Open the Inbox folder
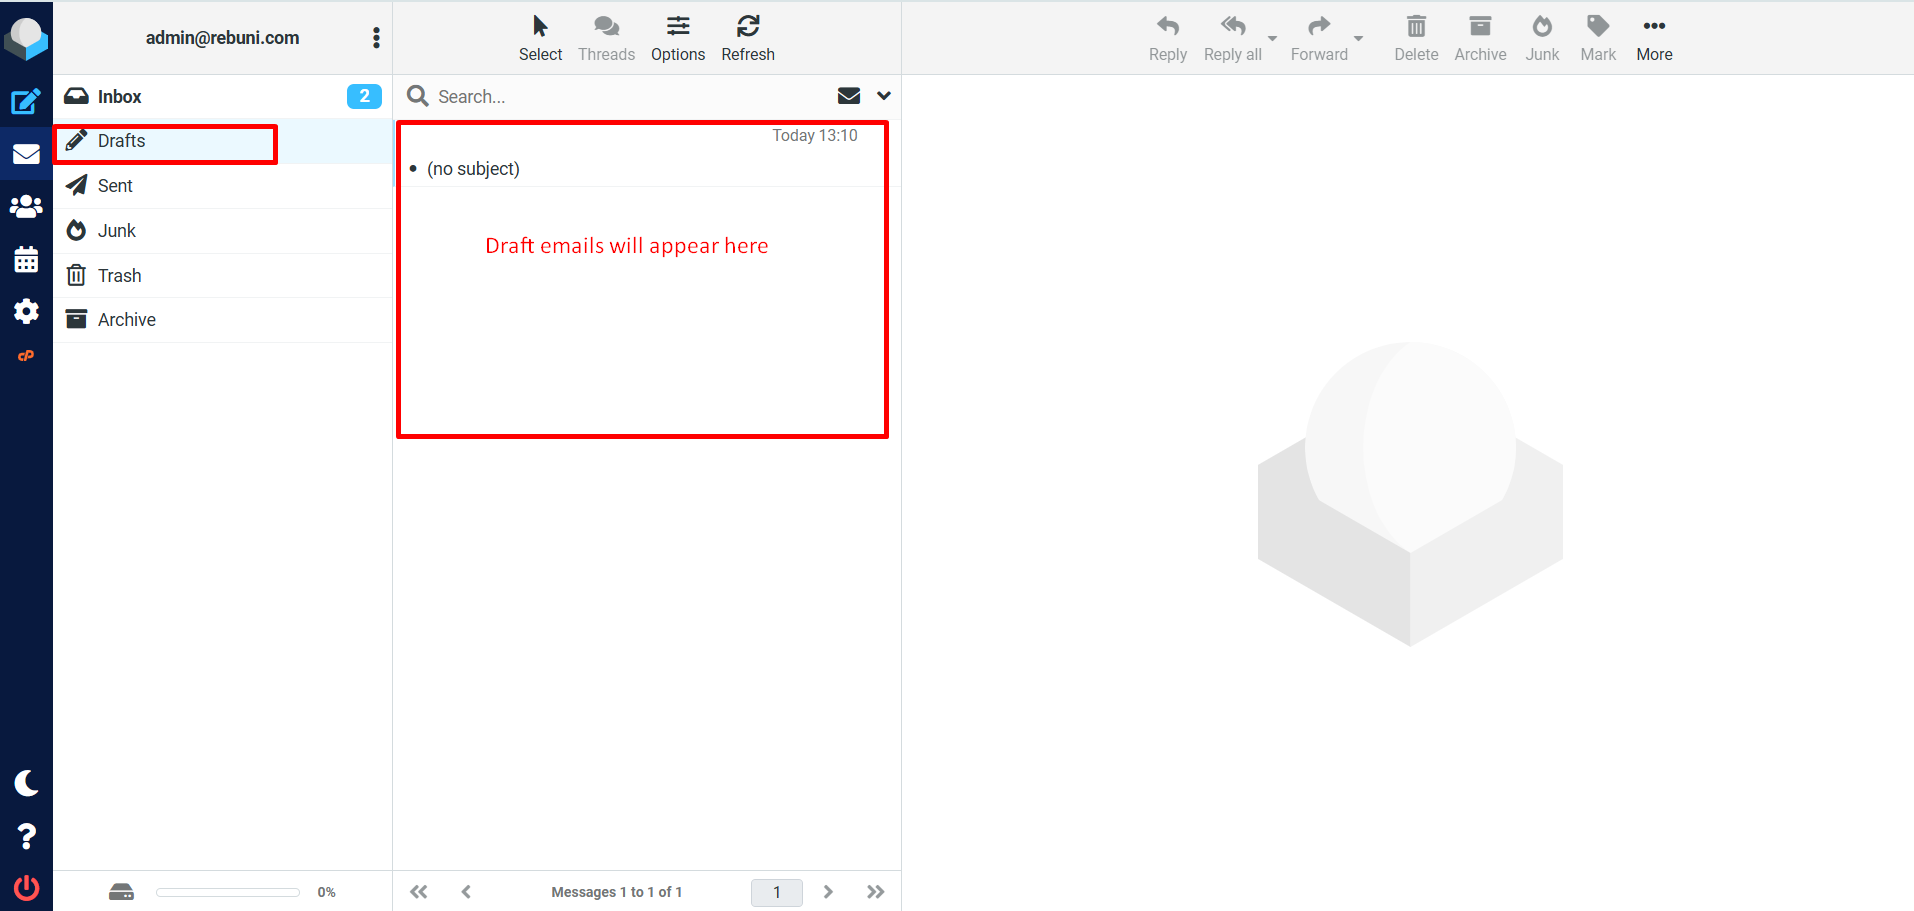Screen dimensions: 1914x911 119,97
